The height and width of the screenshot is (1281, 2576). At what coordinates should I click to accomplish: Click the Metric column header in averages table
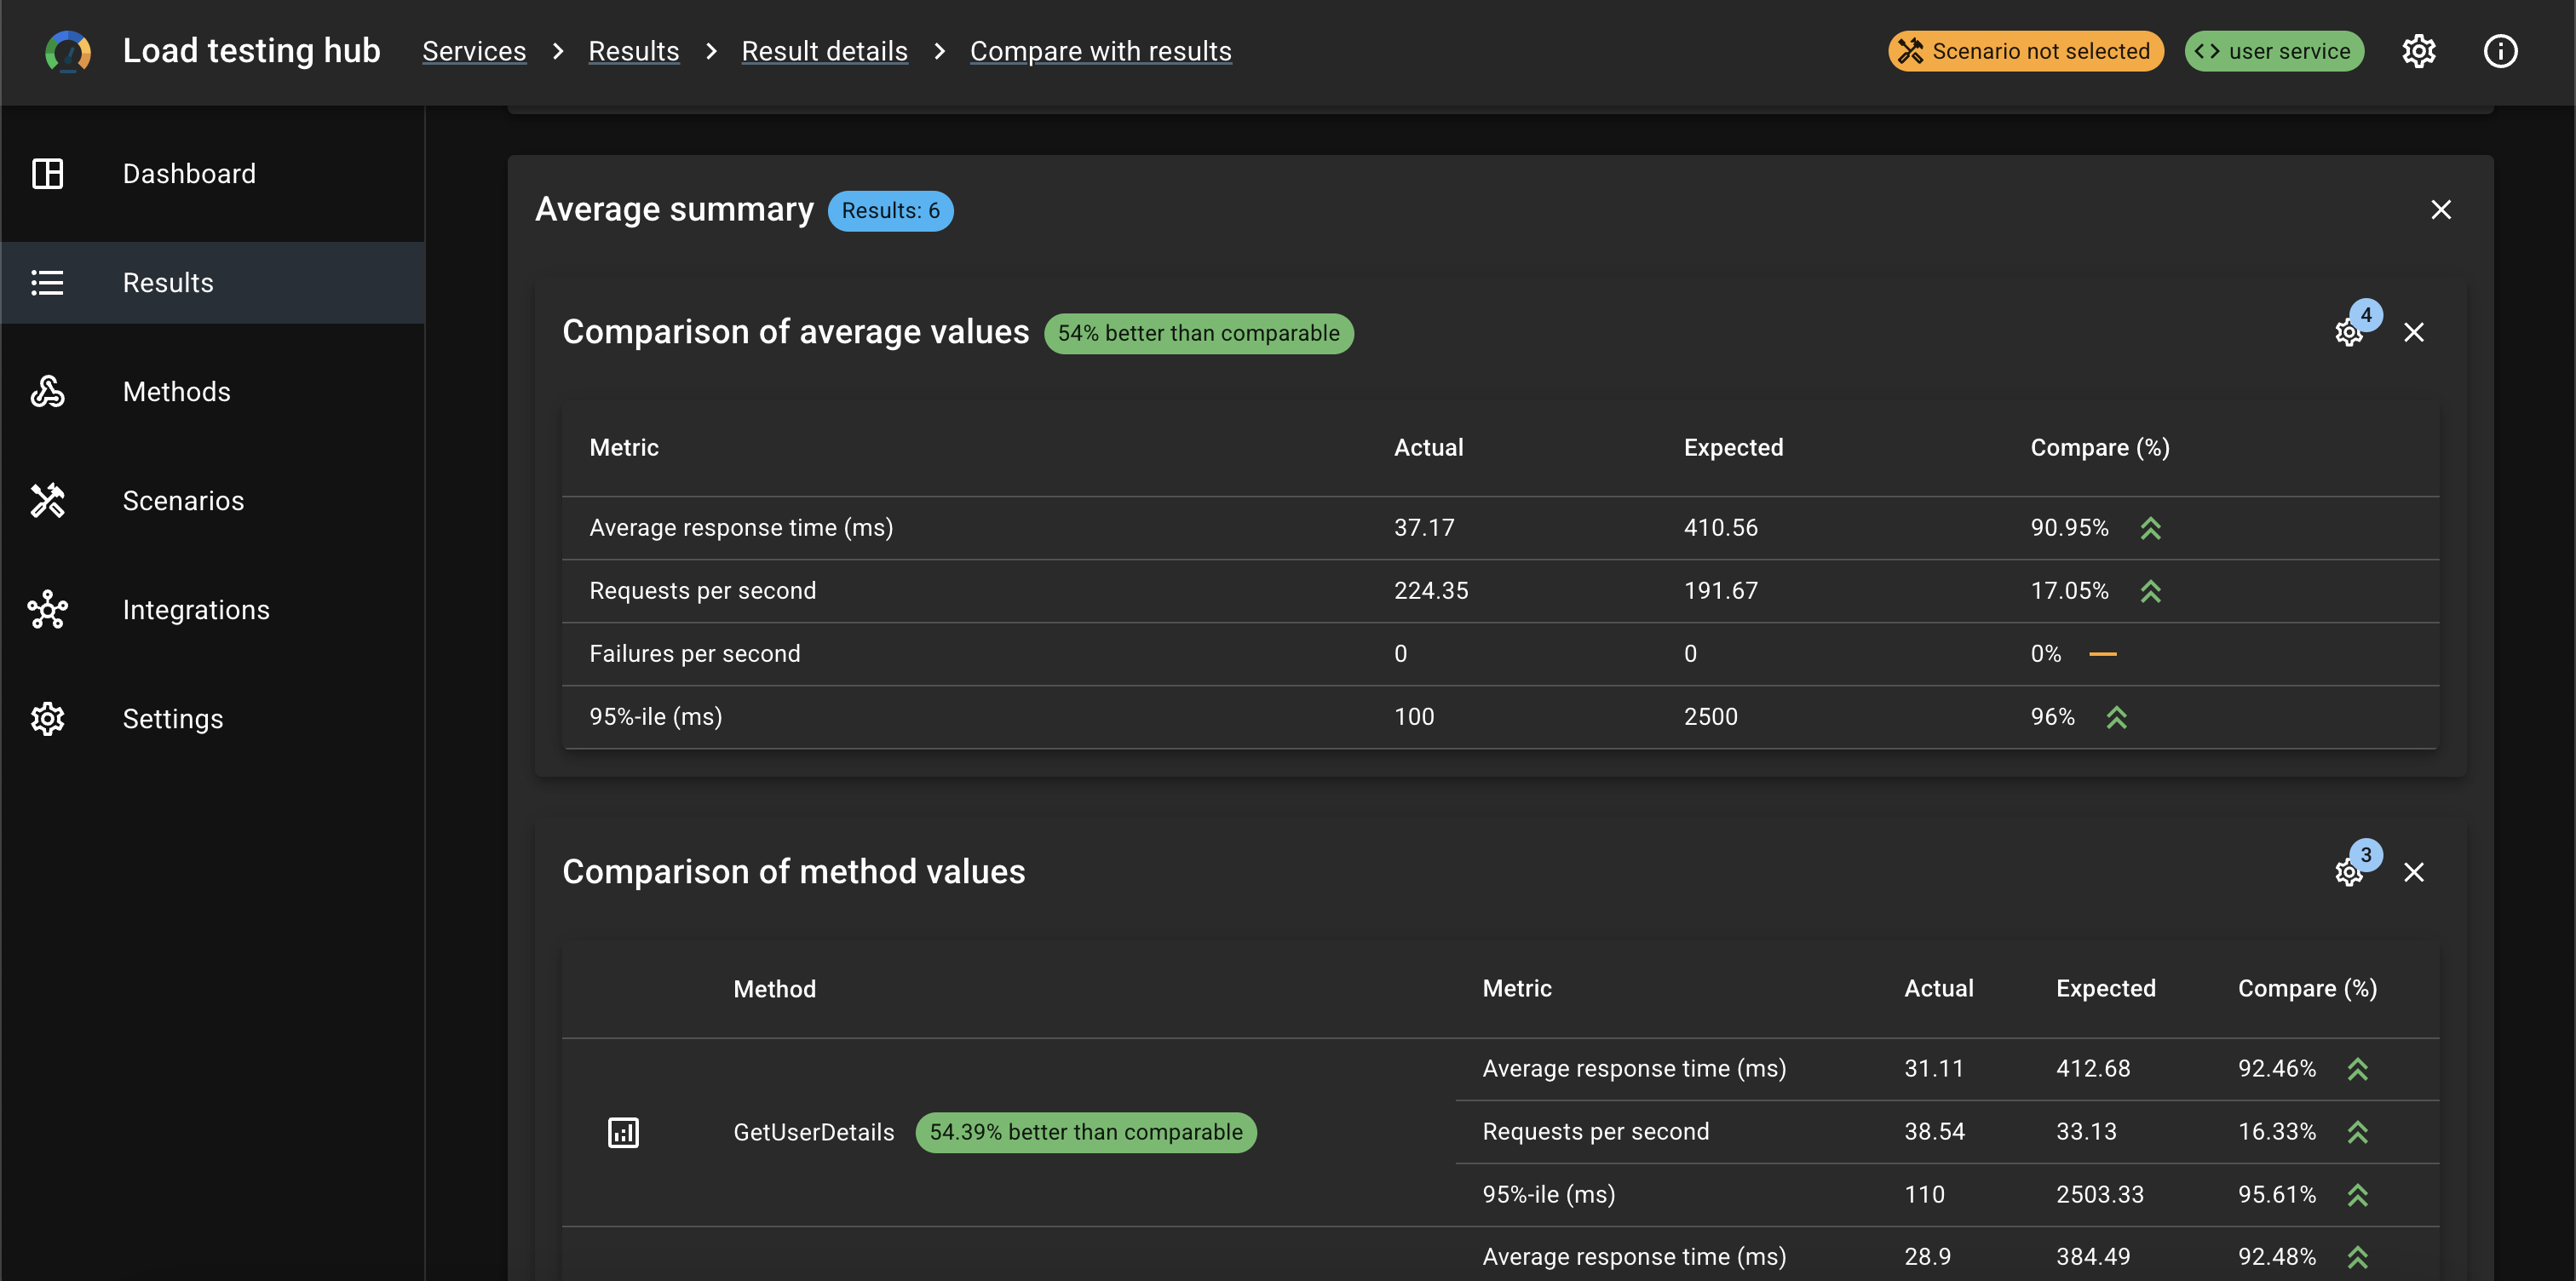[624, 448]
